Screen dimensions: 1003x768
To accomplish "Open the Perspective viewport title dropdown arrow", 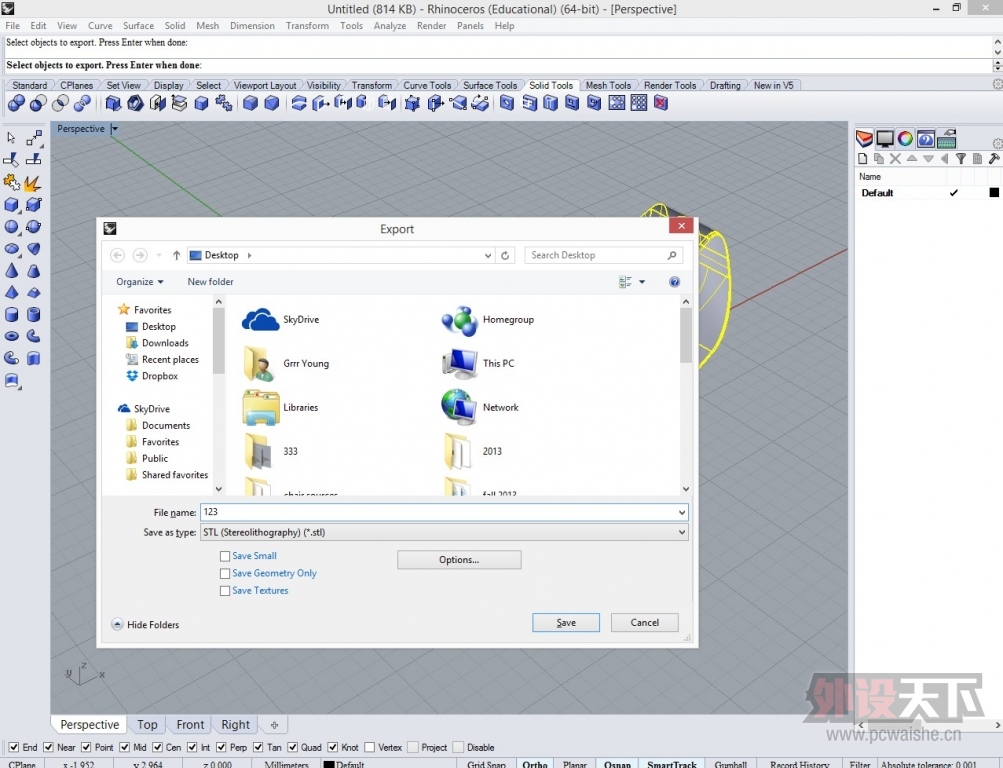I will tap(115, 129).
